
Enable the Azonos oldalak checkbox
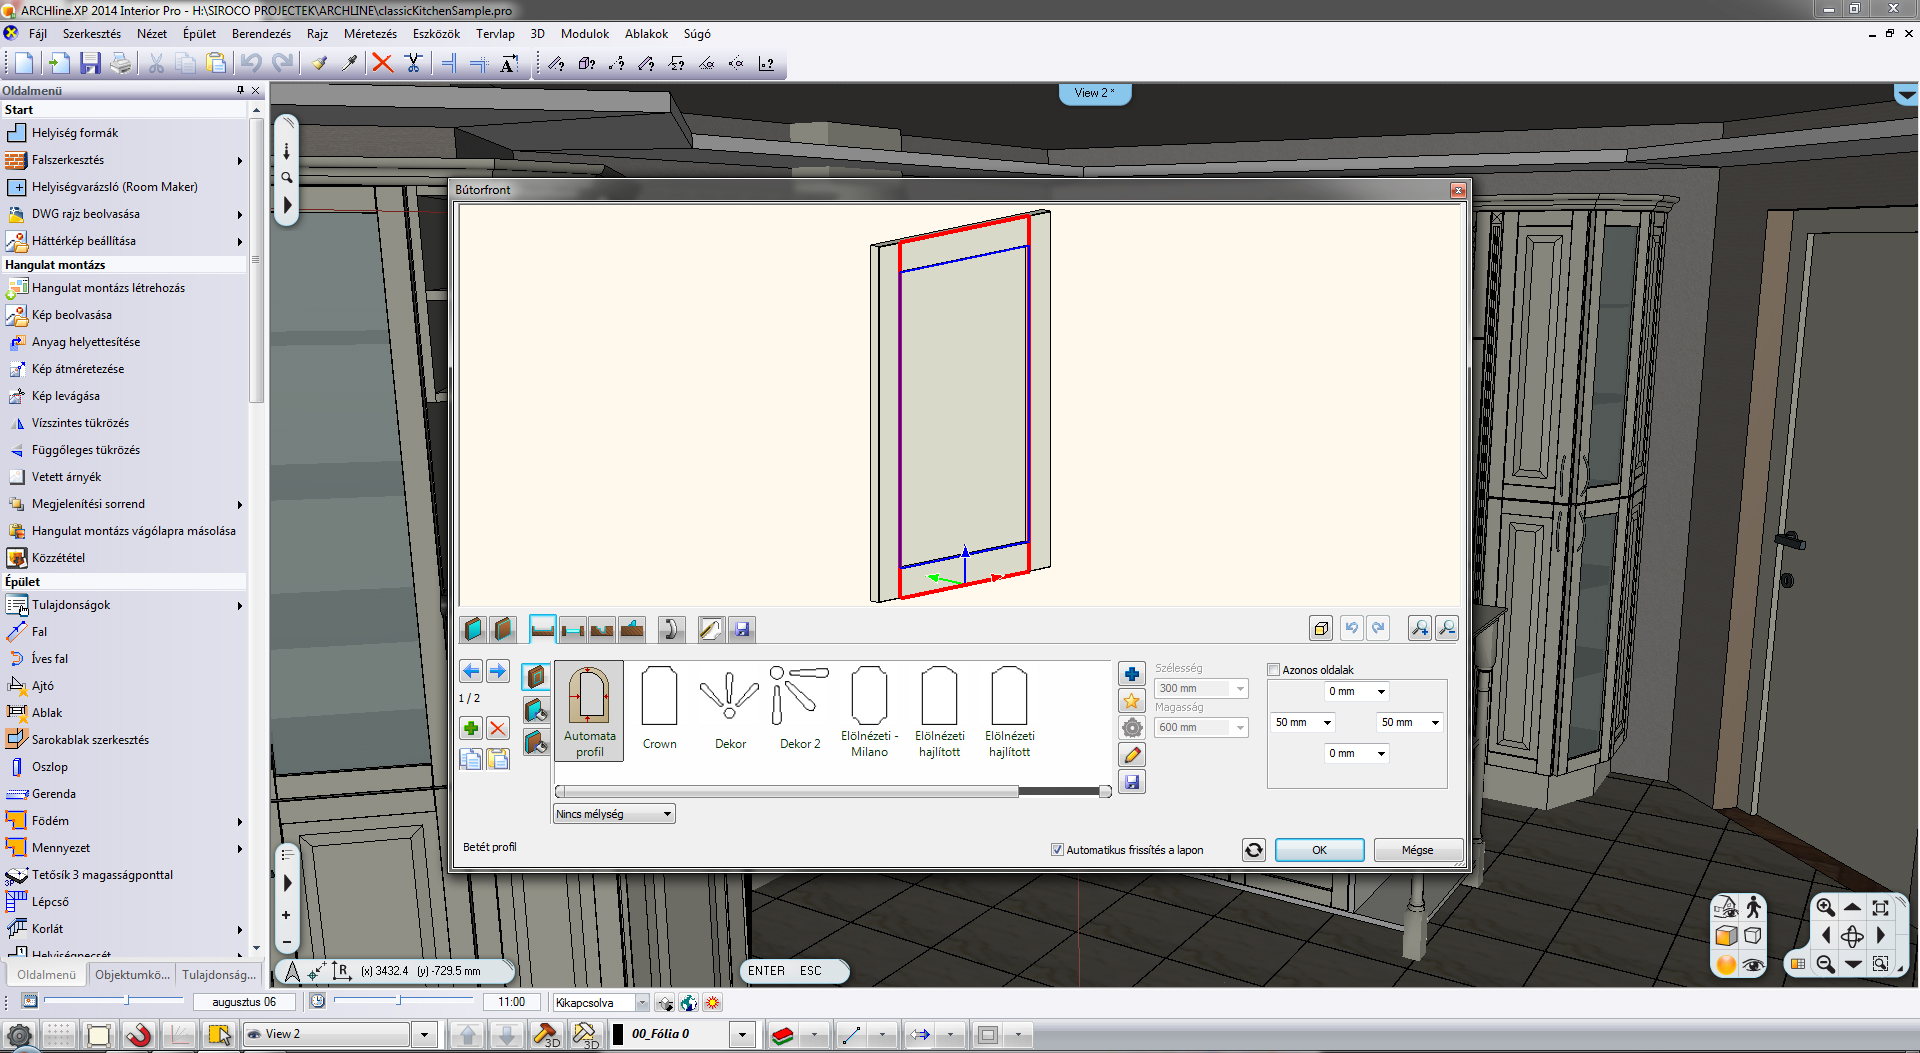[x=1274, y=670]
